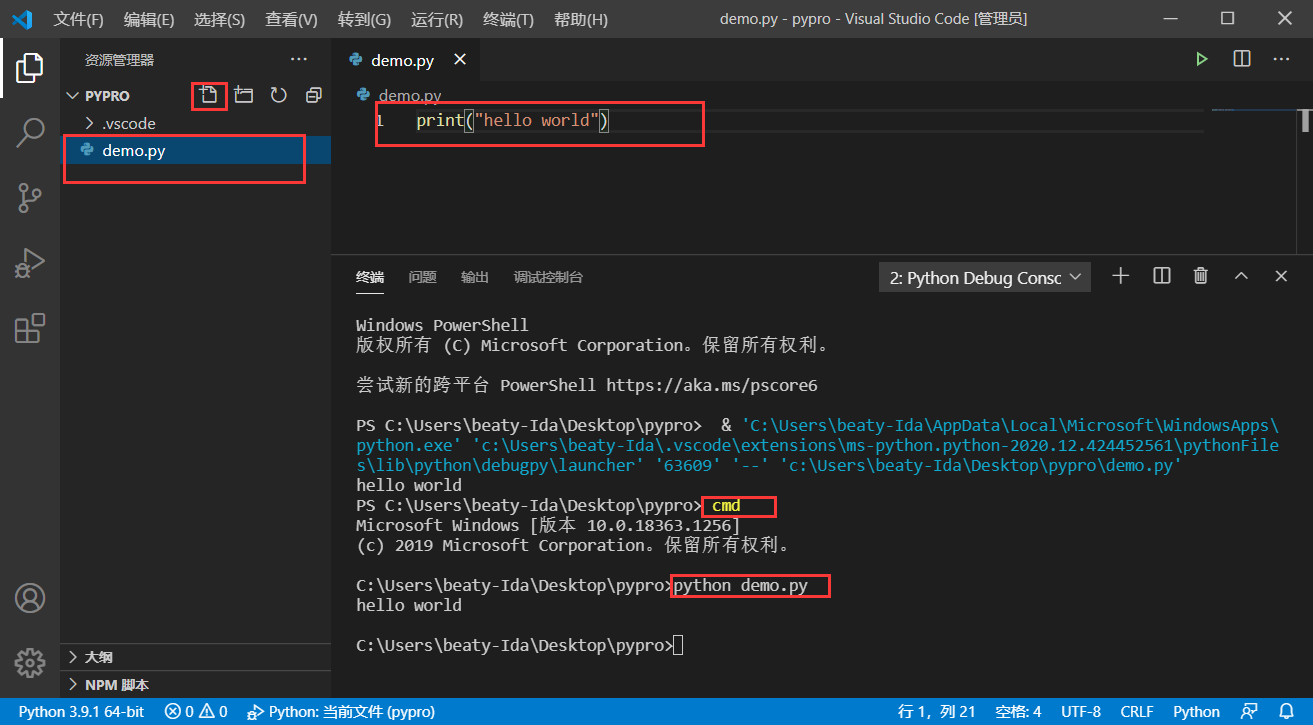This screenshot has height=725, width=1313.
Task: Open the Source Control view
Action: click(29, 198)
